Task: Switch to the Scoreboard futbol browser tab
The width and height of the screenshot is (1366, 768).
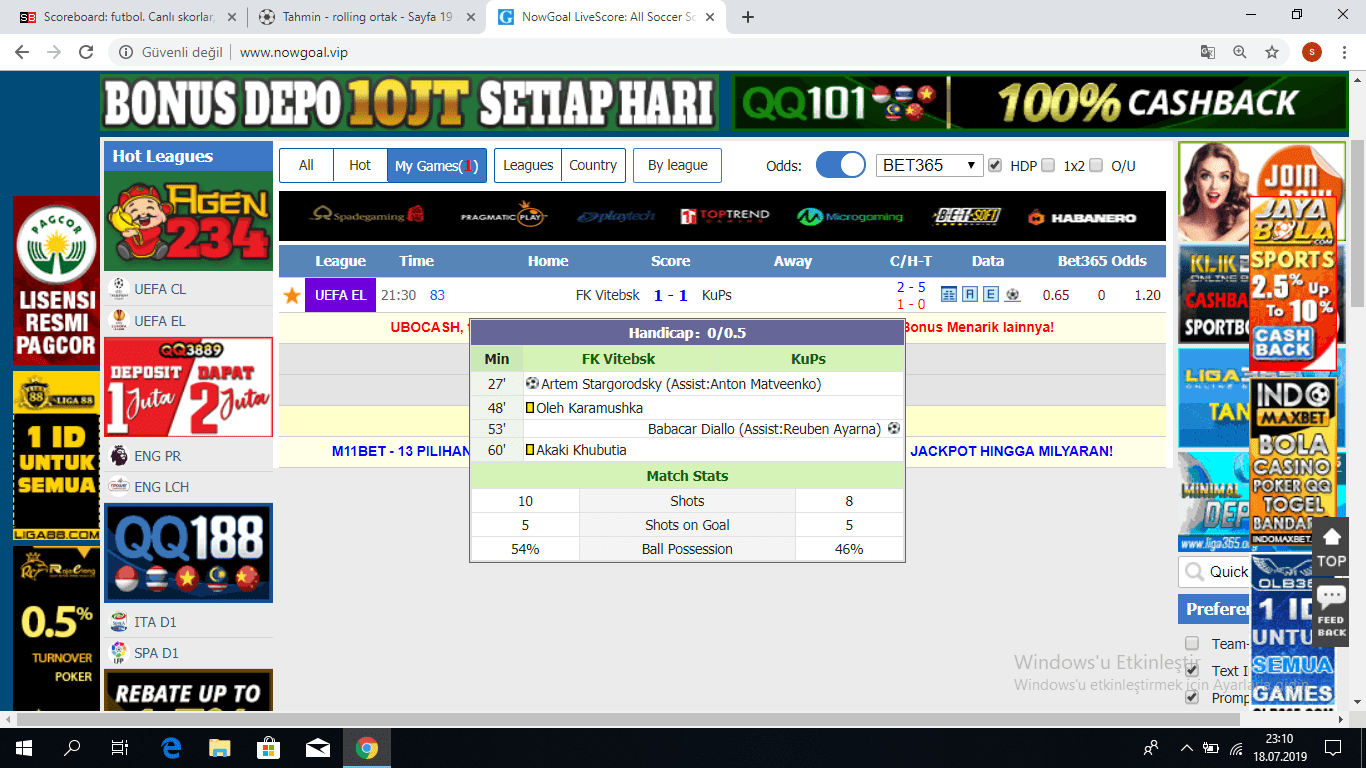Action: (127, 17)
